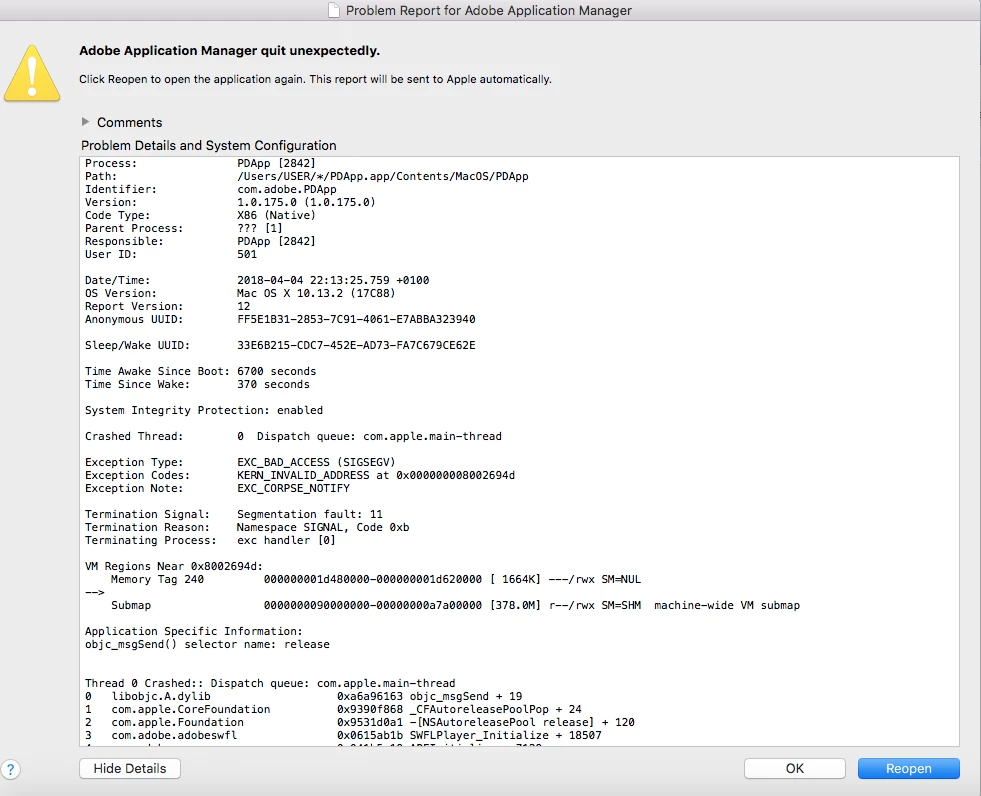The width and height of the screenshot is (981, 796).
Task: Click 'Namespace SIGNAL, Code 0xb' reason
Action: (x=323, y=527)
